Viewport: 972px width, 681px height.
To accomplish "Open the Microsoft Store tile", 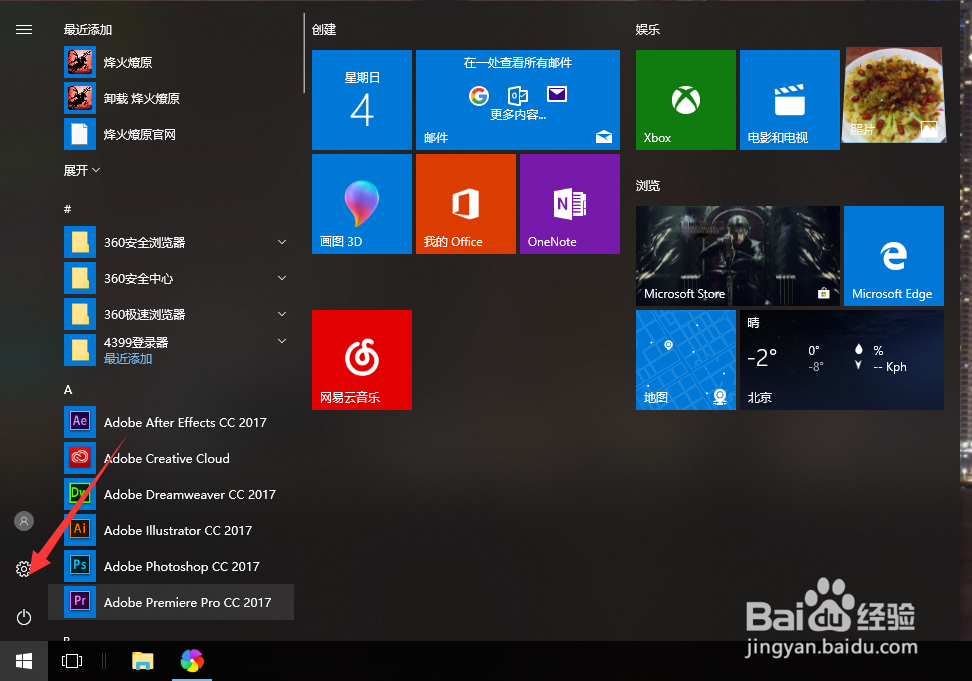I will pos(738,256).
